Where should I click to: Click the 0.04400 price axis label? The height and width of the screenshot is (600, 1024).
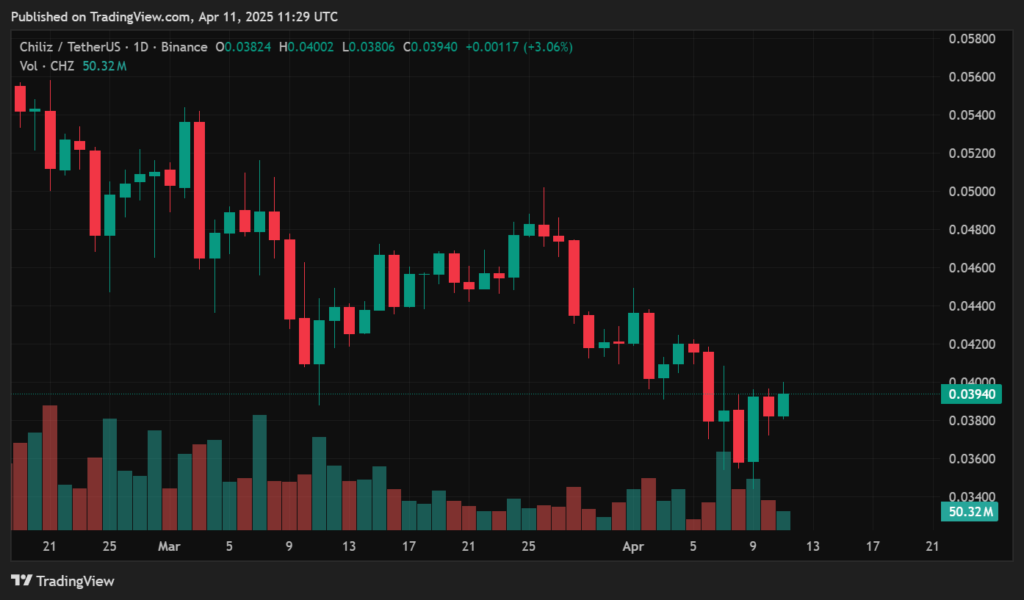click(970, 306)
